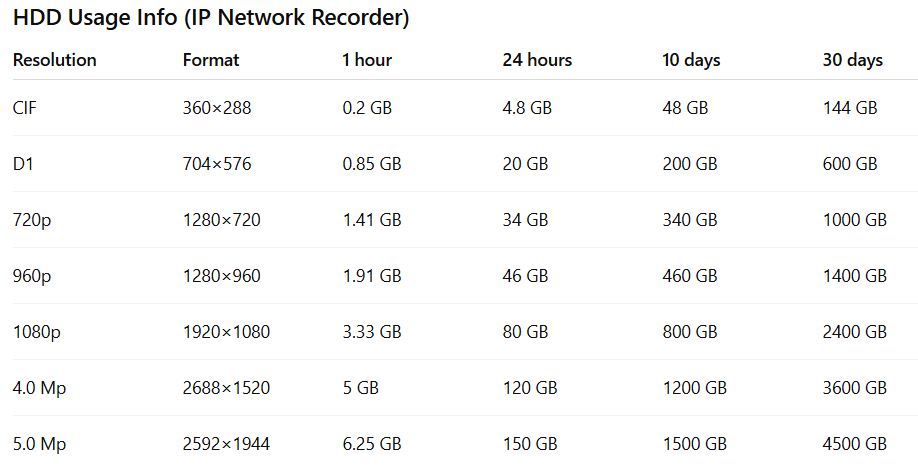This screenshot has height=473, width=918.
Task: Click the 10 days column header
Action: [691, 60]
